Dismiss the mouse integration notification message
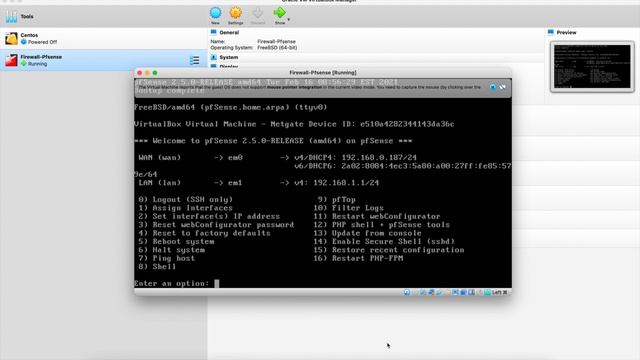 (493, 87)
